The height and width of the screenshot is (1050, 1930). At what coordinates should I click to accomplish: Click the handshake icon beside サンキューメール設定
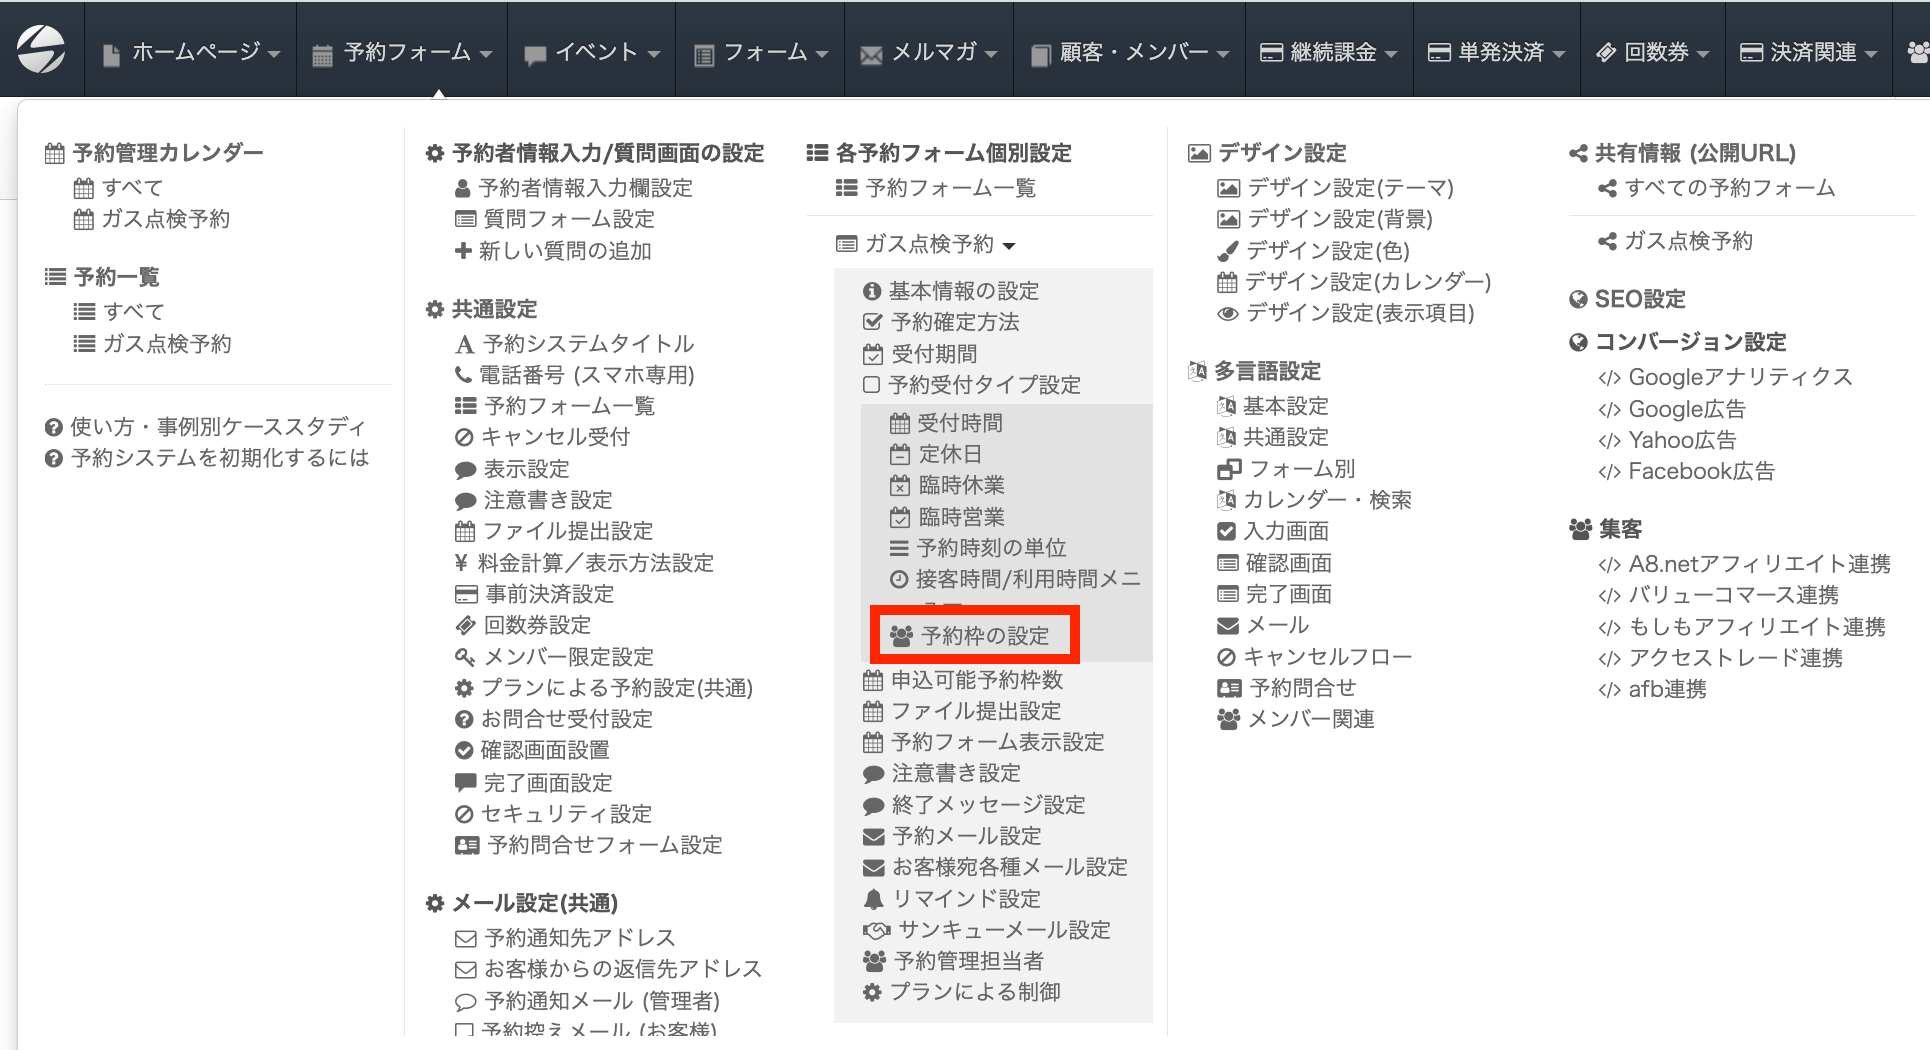pyautogui.click(x=876, y=930)
